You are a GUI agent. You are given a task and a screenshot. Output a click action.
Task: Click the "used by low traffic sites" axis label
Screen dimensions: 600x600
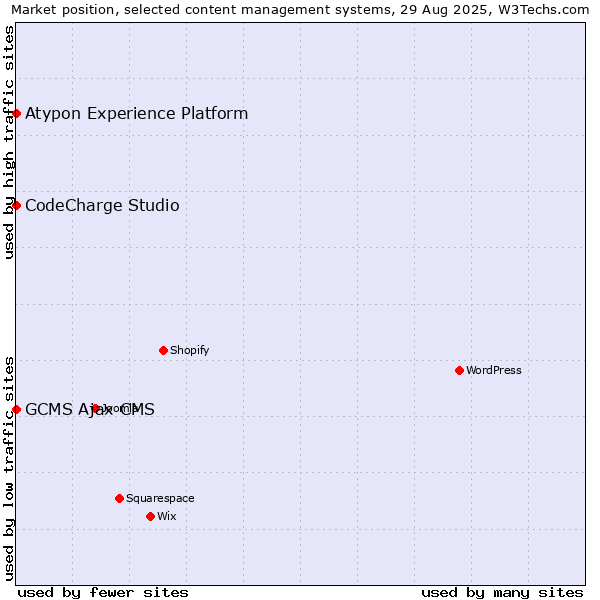[8, 469]
